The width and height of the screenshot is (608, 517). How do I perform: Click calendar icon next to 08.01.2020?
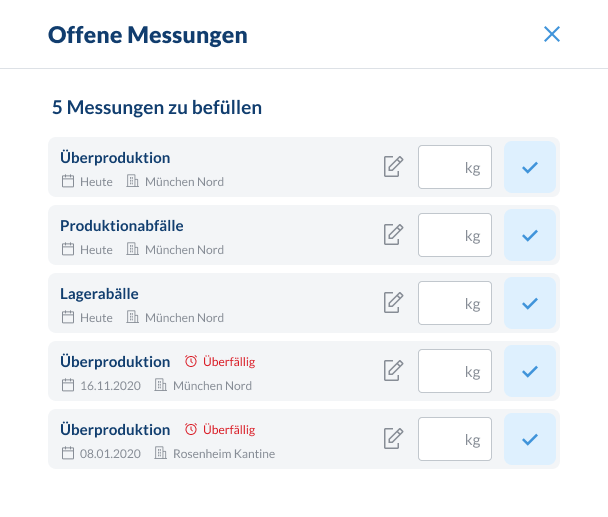click(x=68, y=453)
